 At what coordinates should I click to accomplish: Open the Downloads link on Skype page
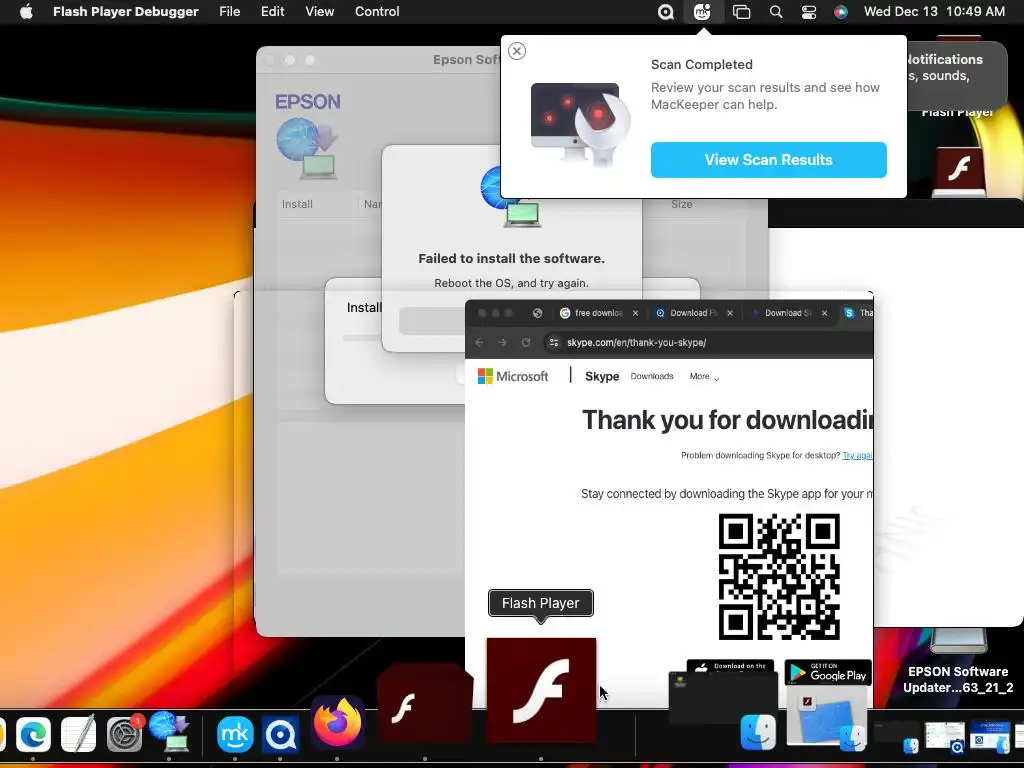click(652, 376)
